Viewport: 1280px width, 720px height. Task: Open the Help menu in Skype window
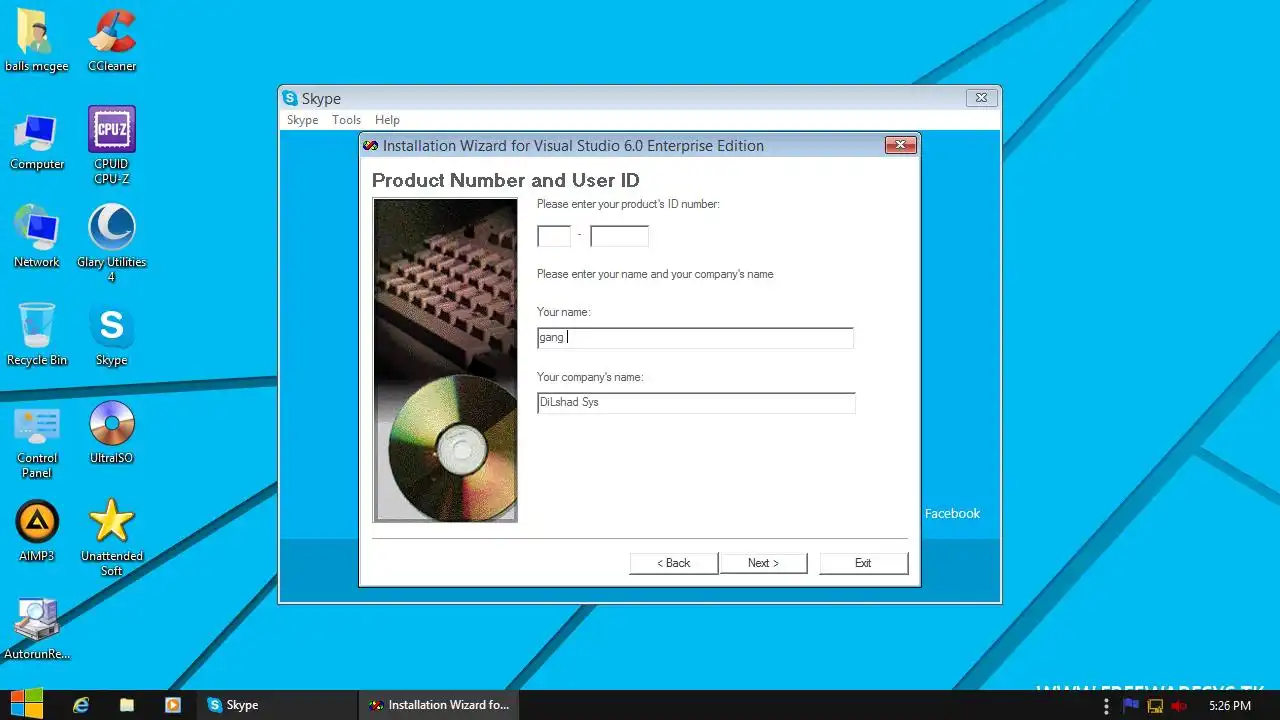pyautogui.click(x=387, y=120)
